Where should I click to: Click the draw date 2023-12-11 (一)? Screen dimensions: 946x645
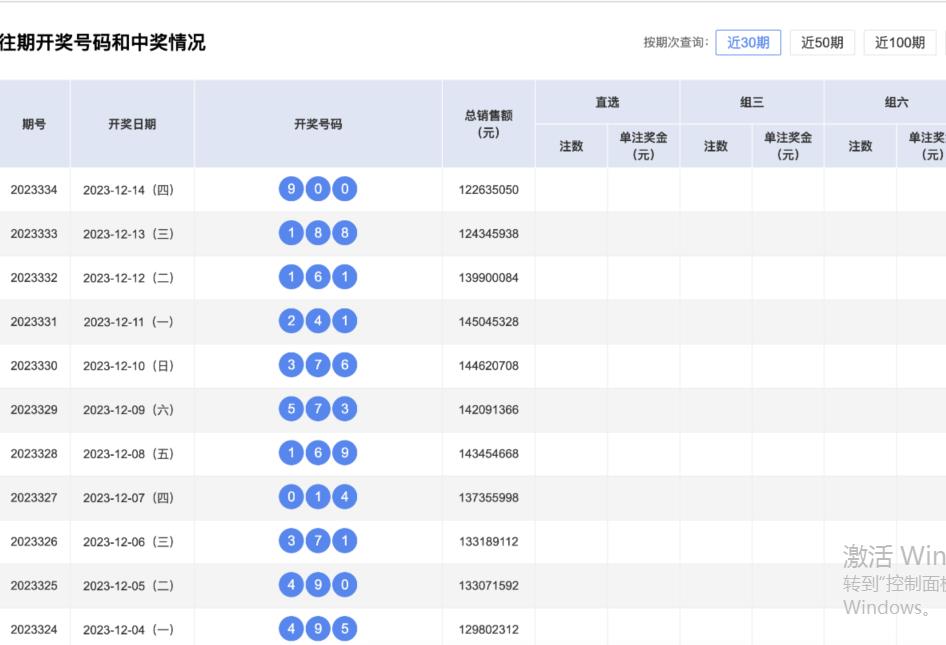[x=129, y=322]
